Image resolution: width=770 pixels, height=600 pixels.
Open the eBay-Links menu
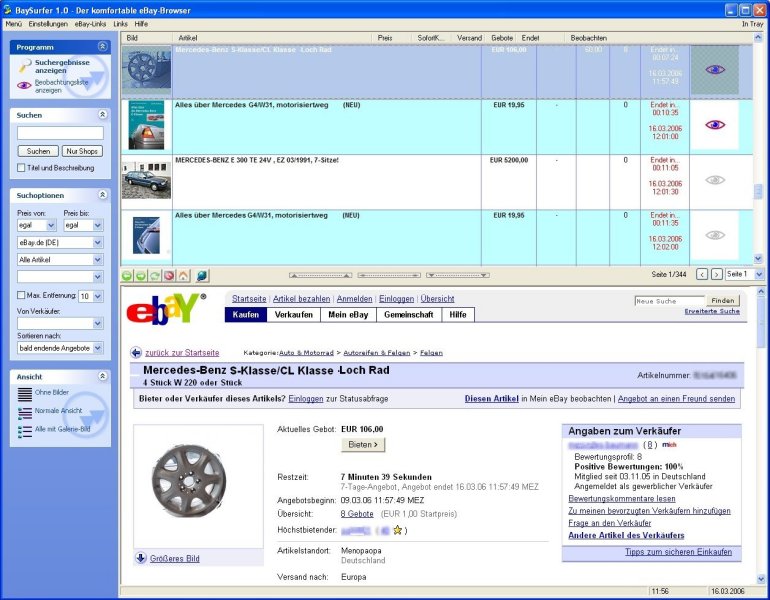(x=90, y=24)
